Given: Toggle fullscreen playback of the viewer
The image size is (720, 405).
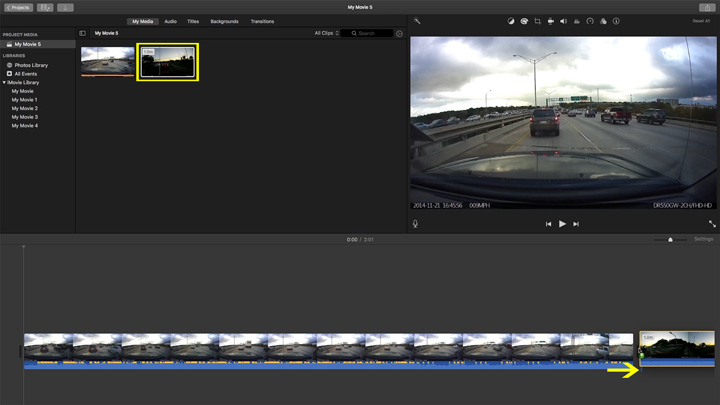Looking at the screenshot, I should tap(712, 224).
